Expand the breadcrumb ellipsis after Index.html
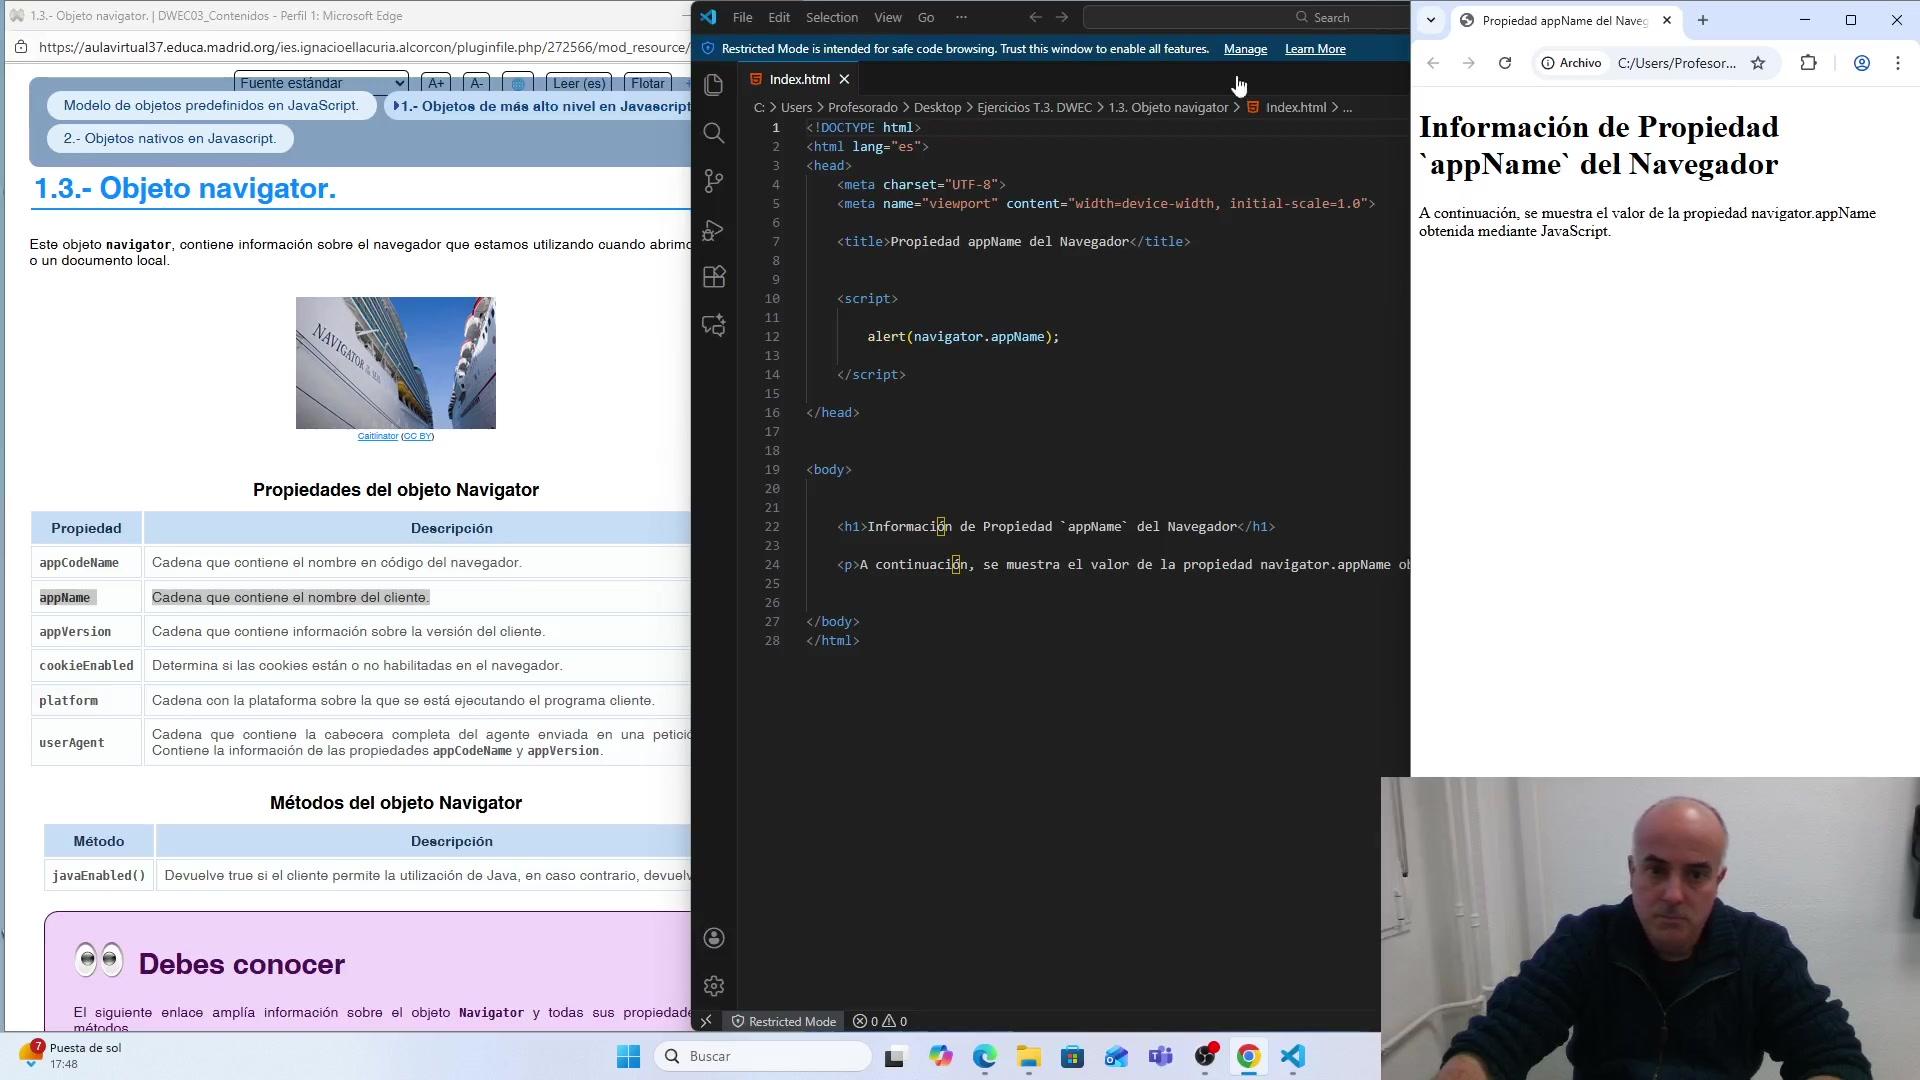The height and width of the screenshot is (1080, 1920). 1347,108
